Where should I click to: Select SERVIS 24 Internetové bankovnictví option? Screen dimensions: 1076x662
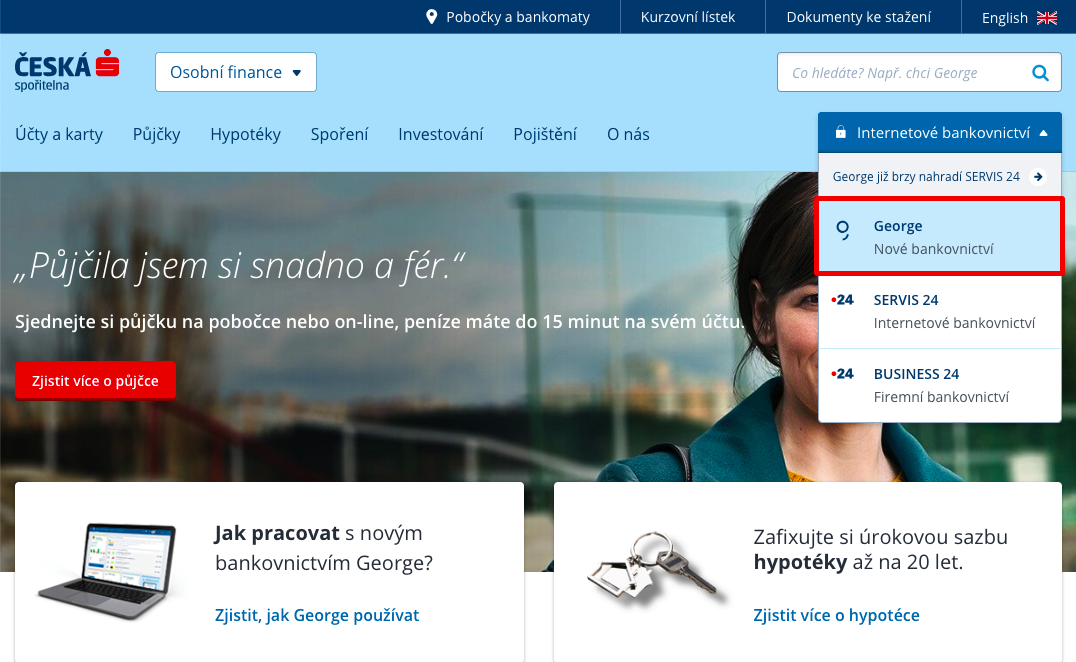pyautogui.click(x=939, y=311)
